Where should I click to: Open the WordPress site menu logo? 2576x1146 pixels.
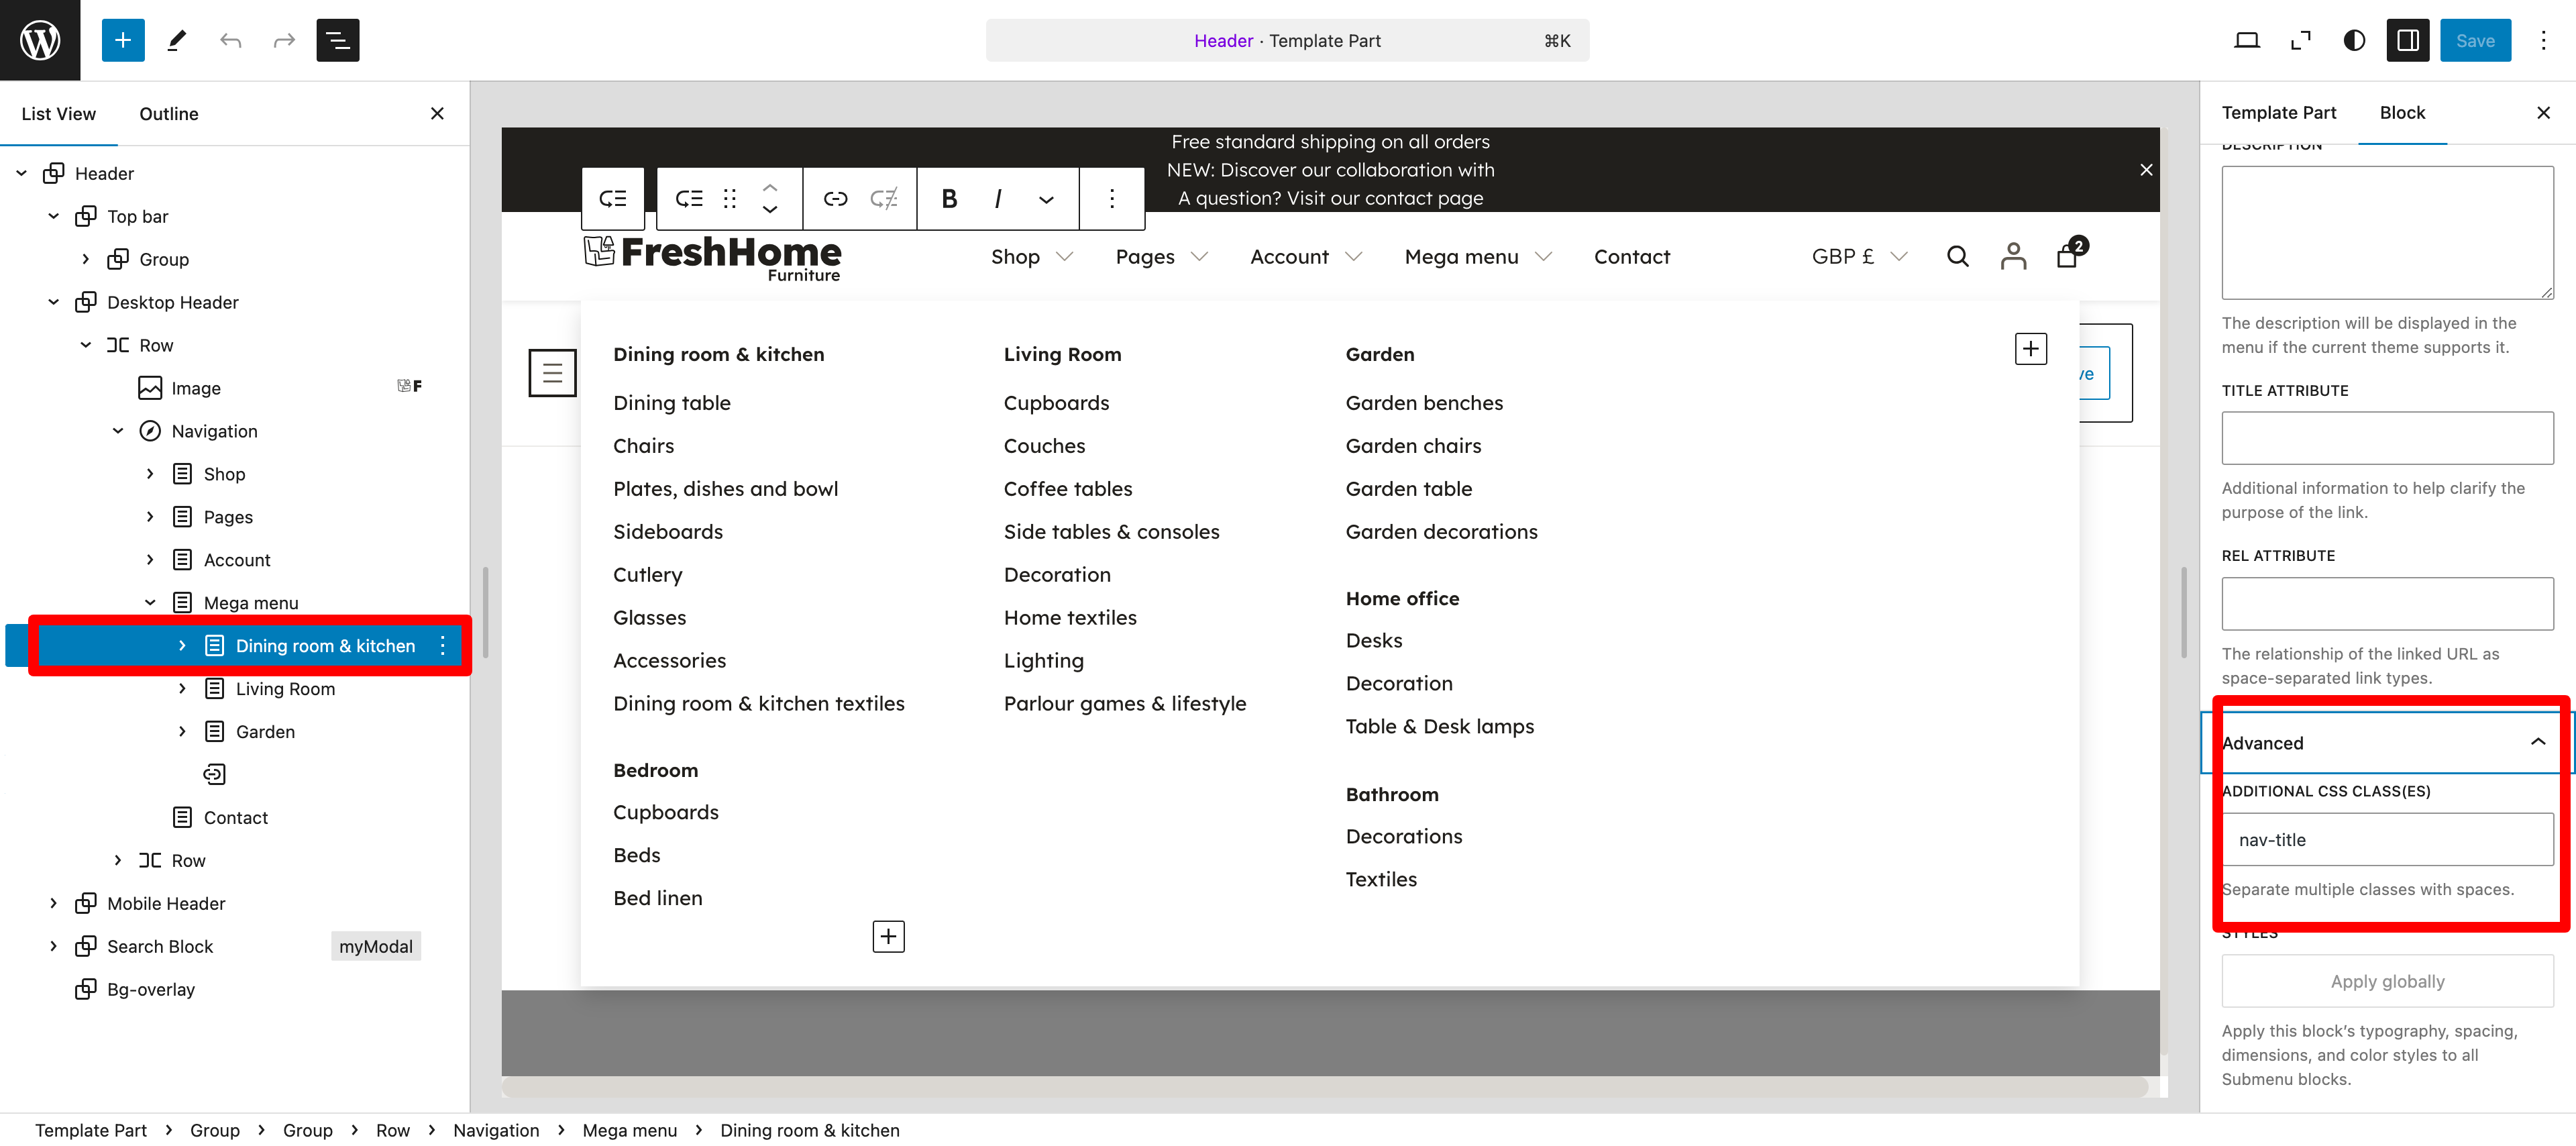click(40, 40)
